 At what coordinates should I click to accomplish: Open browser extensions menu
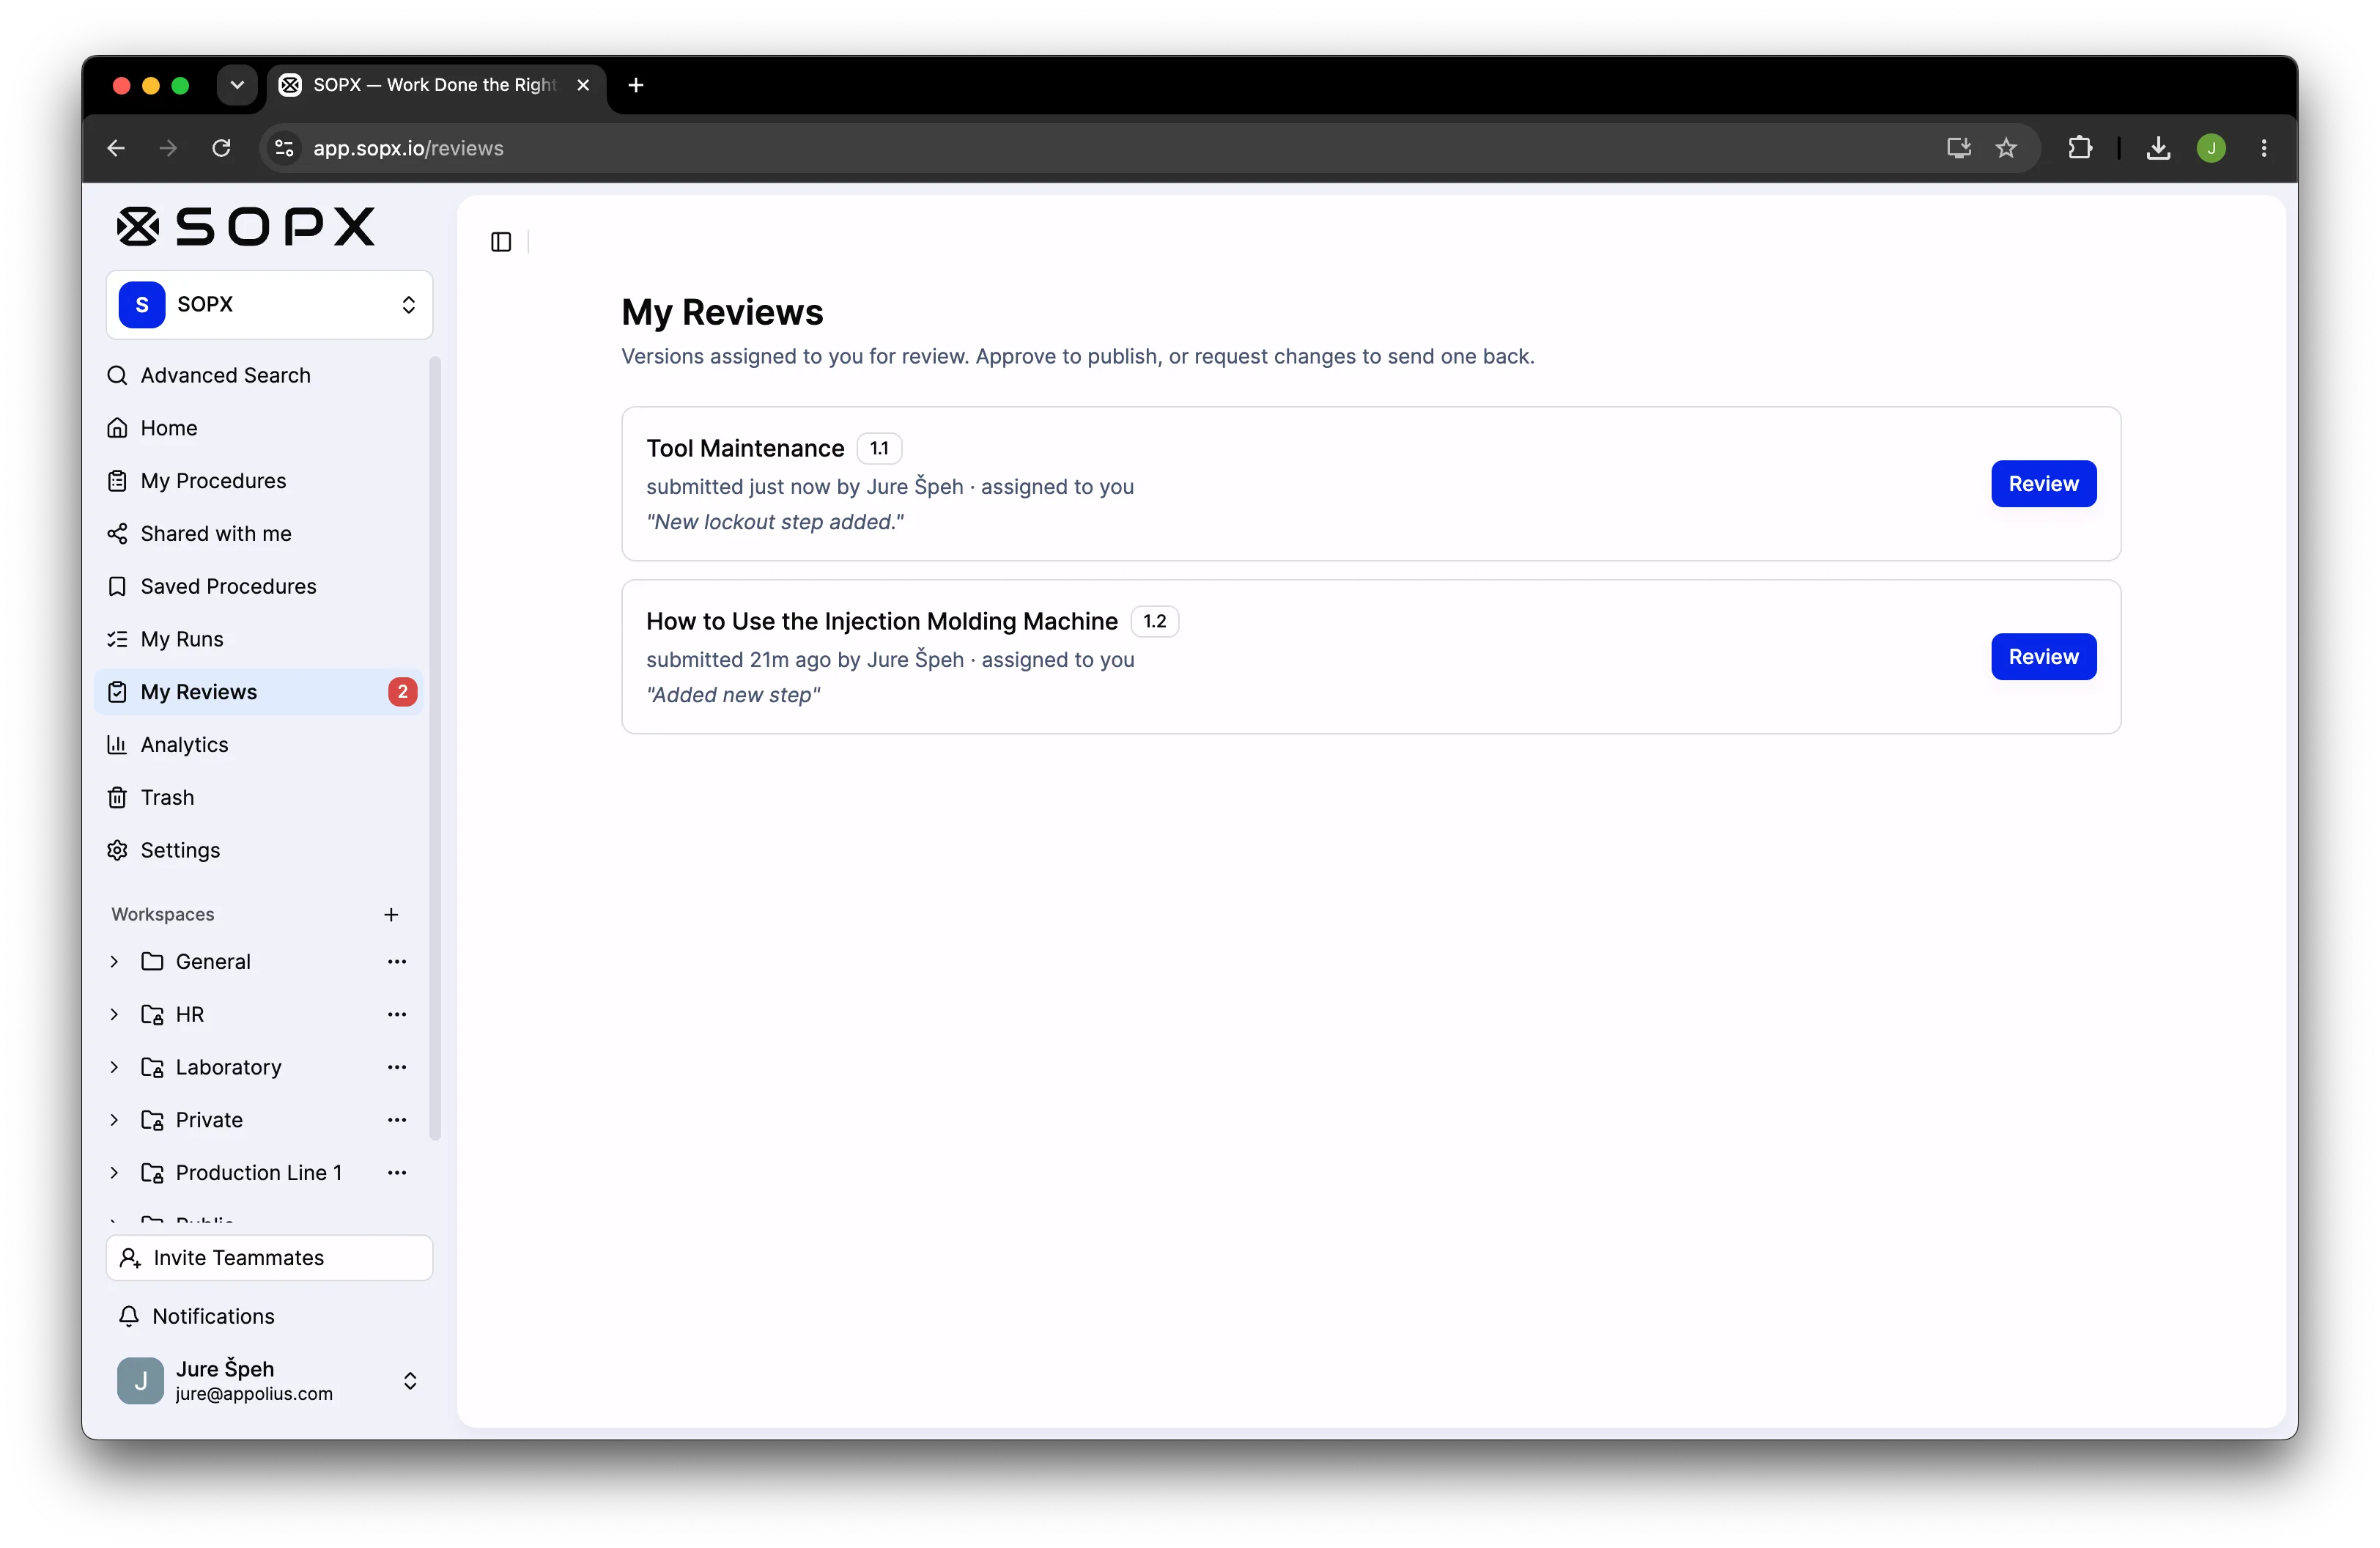pos(2079,148)
